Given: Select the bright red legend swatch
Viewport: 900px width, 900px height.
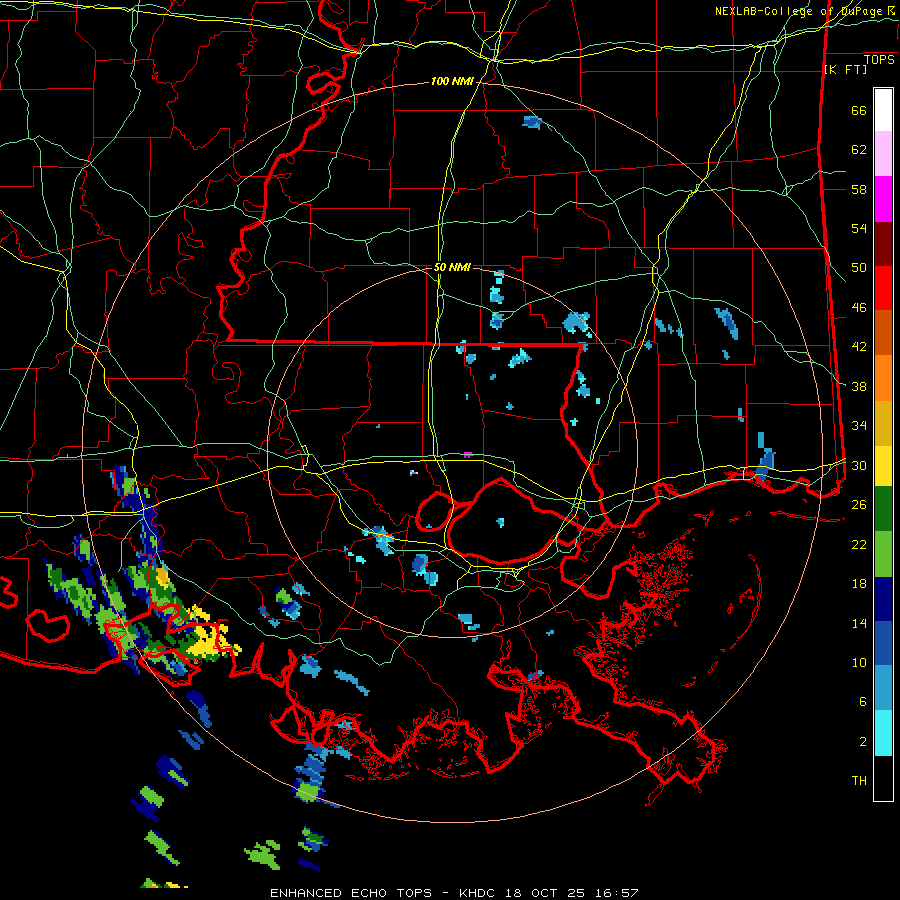Looking at the screenshot, I should coord(883,288).
